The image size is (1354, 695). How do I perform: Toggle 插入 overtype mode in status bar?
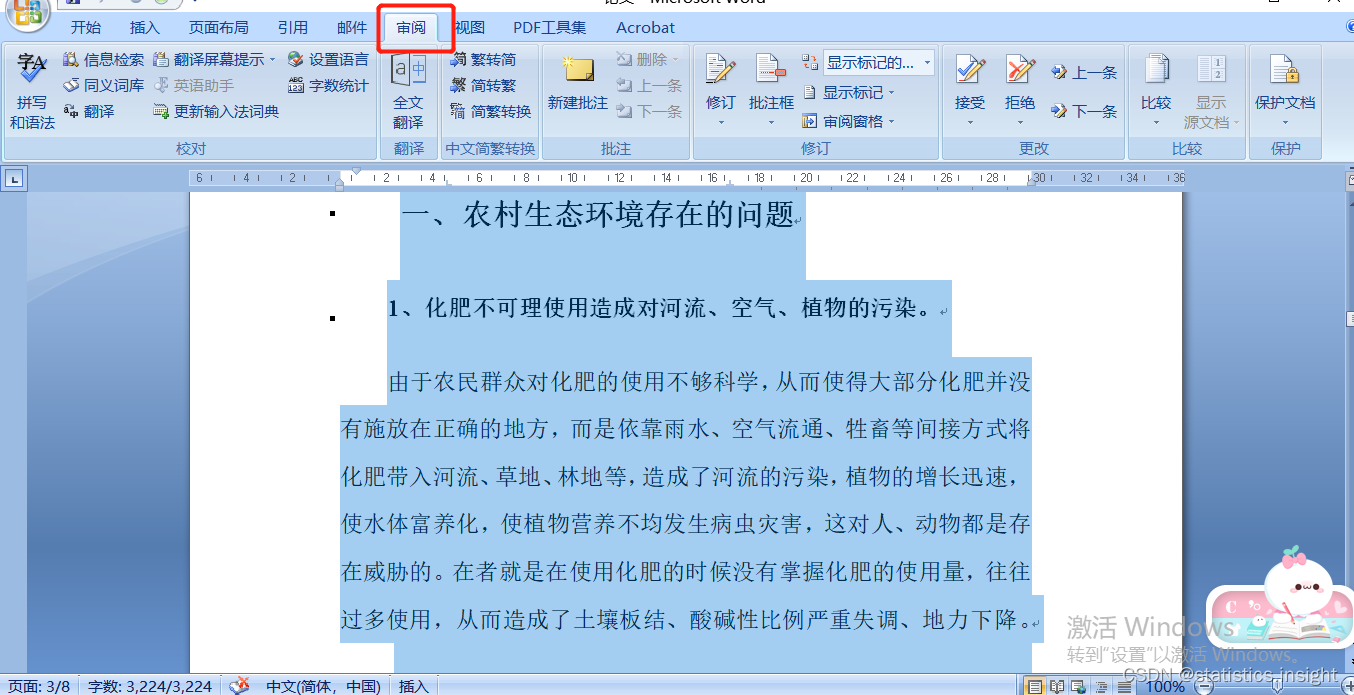[414, 686]
